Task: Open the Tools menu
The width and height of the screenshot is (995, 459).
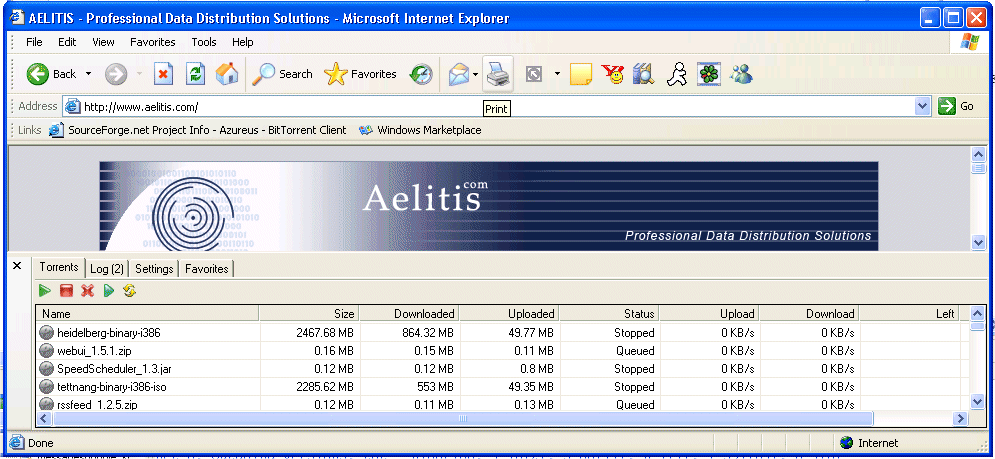Action: coord(204,43)
